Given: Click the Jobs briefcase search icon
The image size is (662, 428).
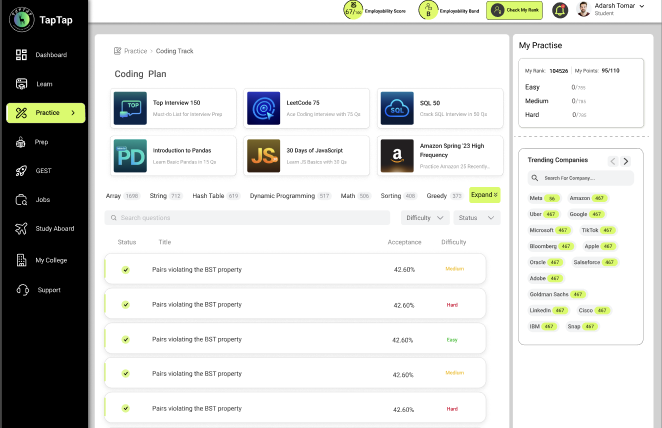Looking at the screenshot, I should coord(21,200).
